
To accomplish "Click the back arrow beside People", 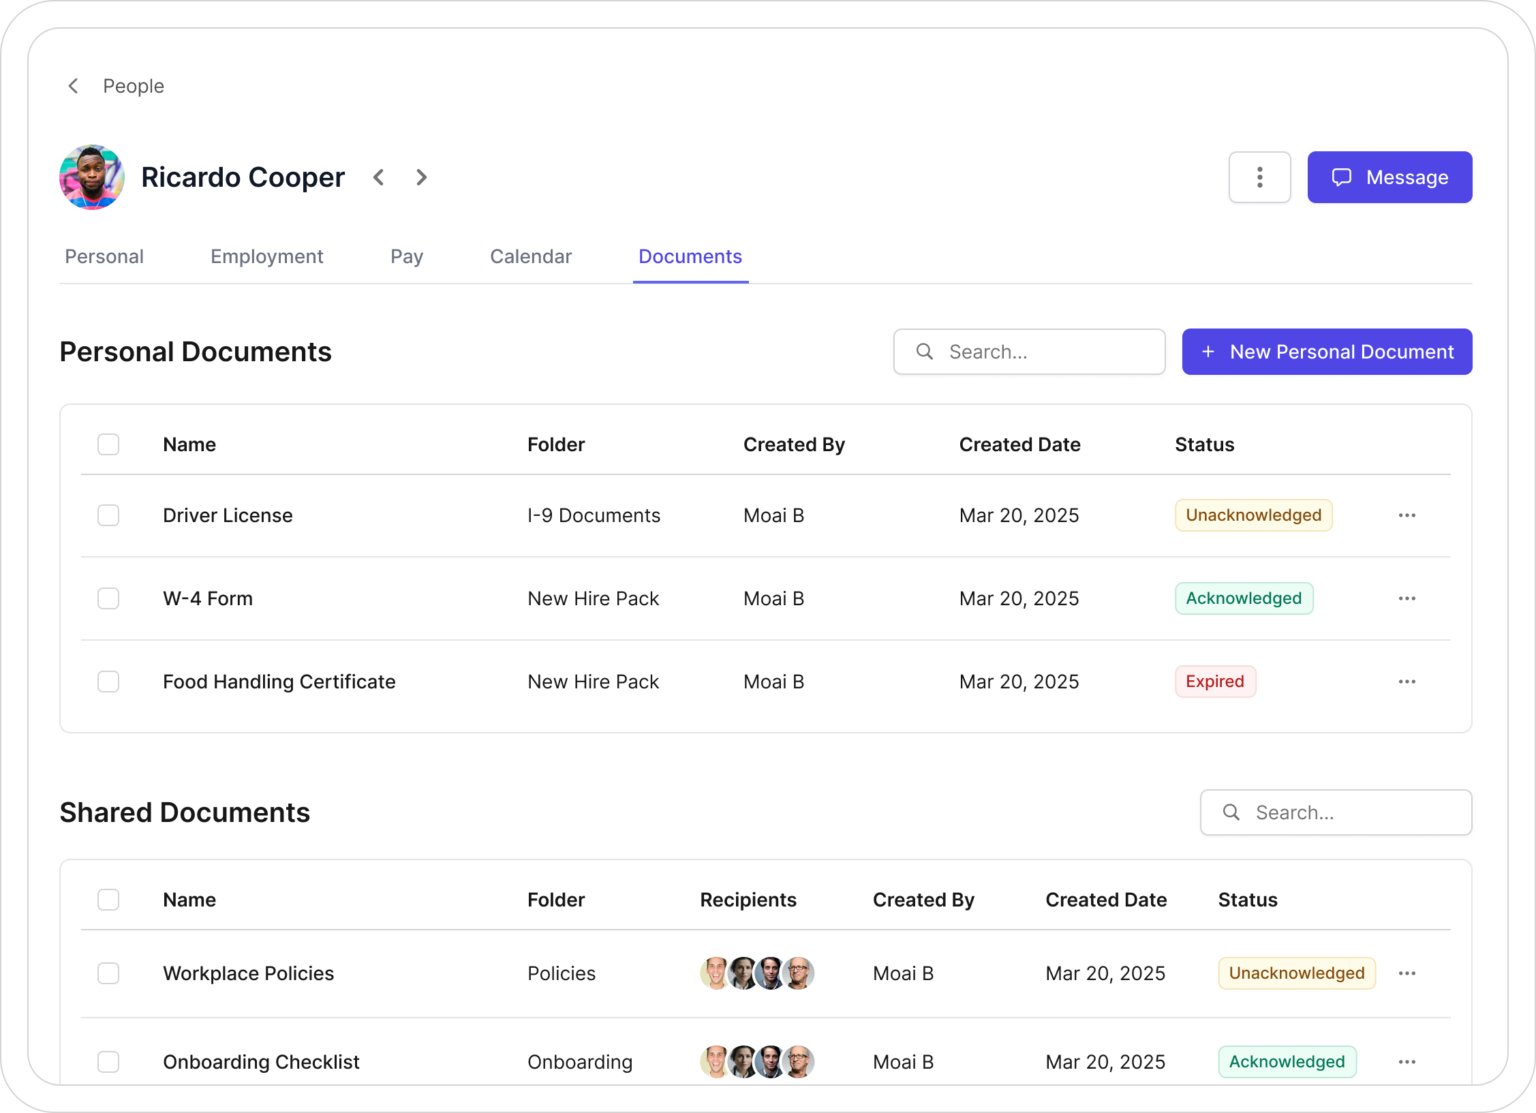I will point(73,86).
